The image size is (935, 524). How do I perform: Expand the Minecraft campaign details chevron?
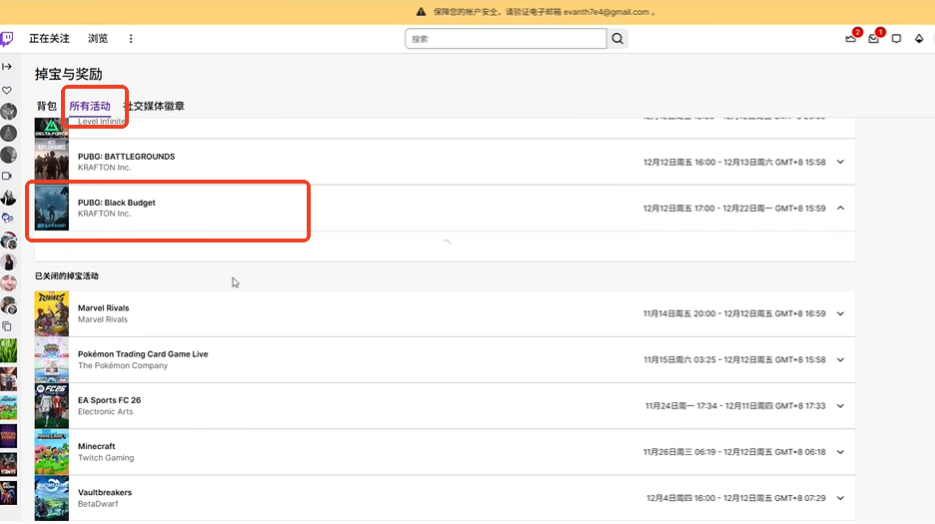tap(840, 452)
